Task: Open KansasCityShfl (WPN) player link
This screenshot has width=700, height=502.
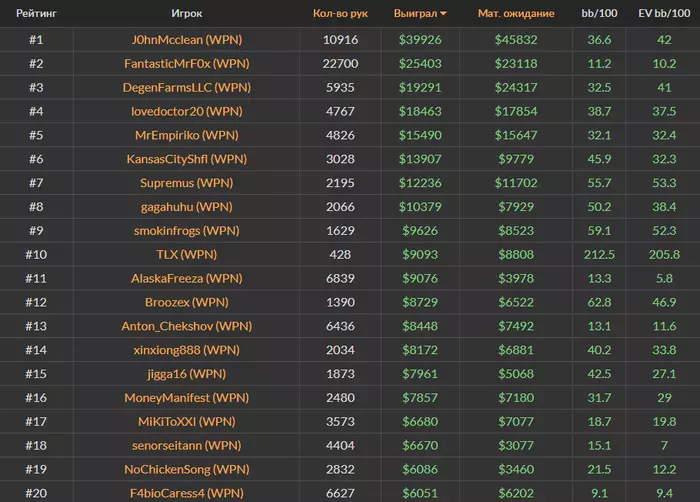Action: (187, 159)
